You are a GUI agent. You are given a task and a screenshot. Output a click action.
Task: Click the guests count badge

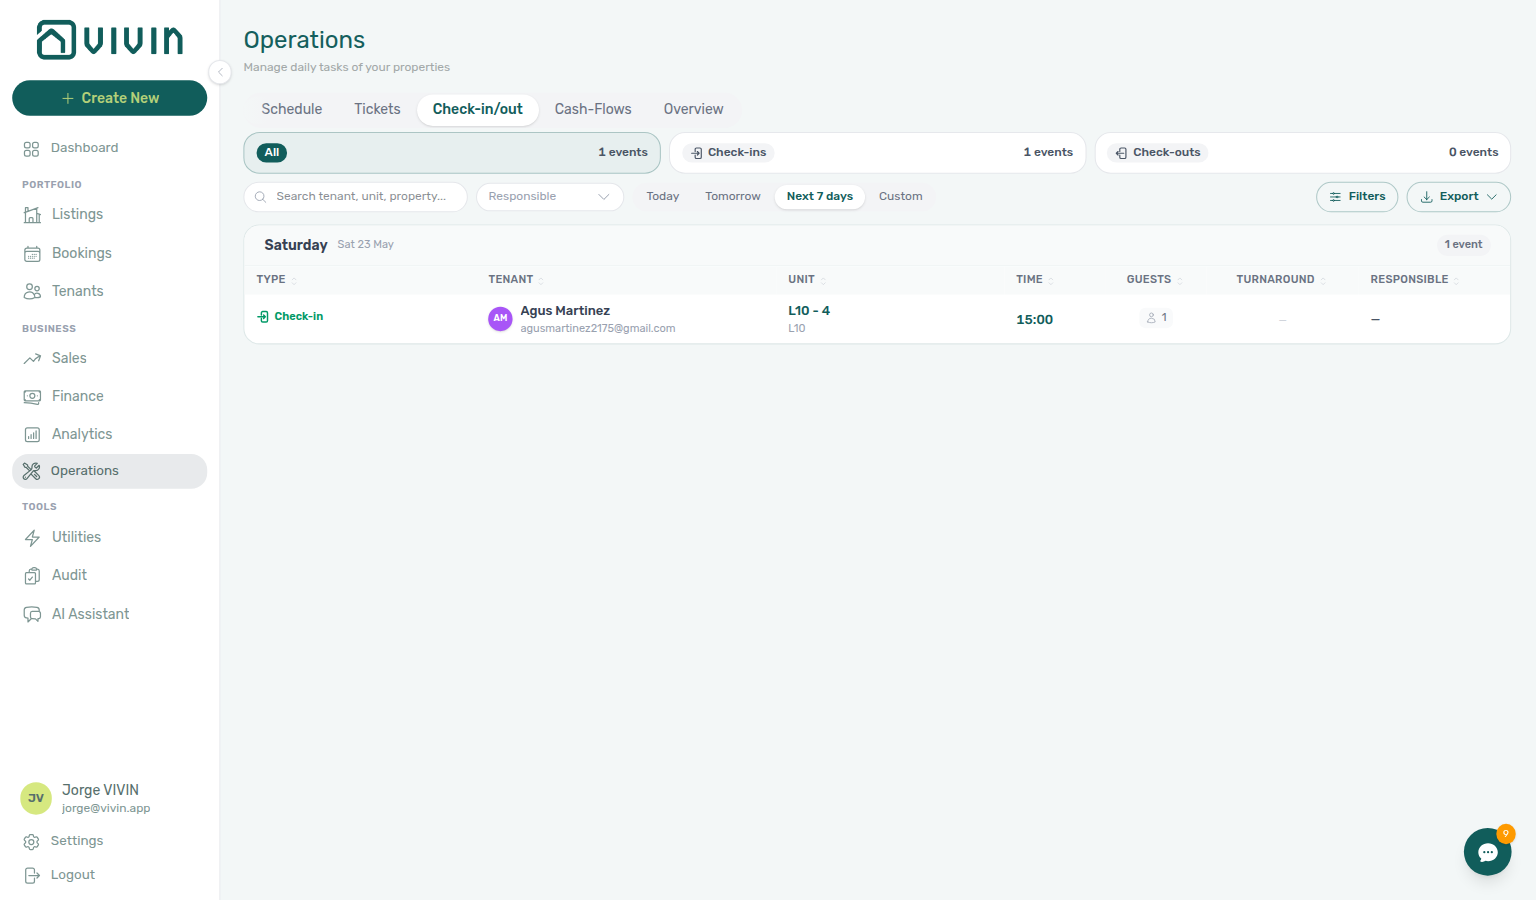pos(1157,318)
